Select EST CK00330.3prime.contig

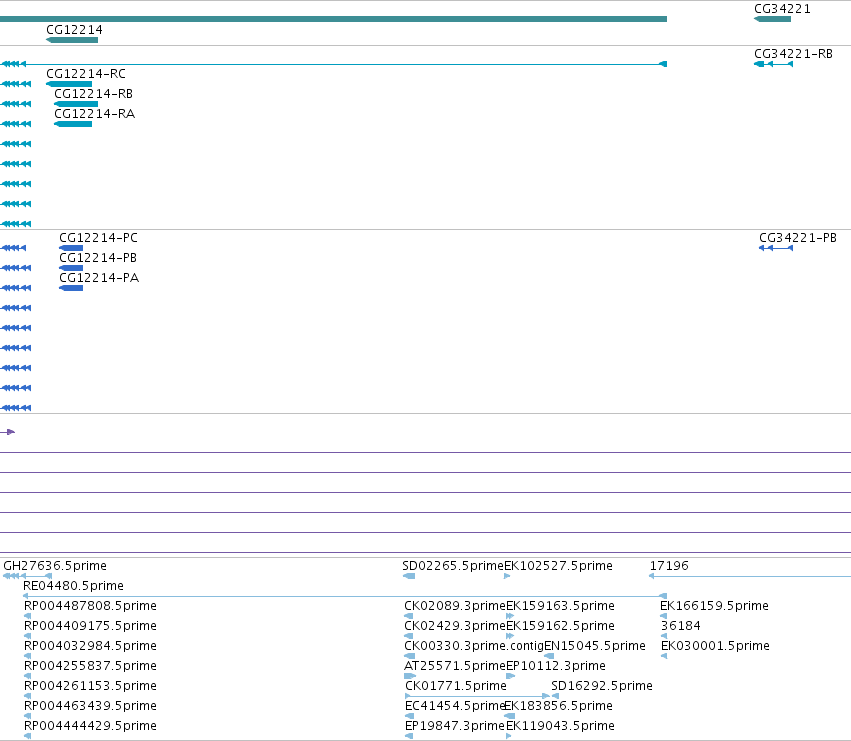coord(474,646)
